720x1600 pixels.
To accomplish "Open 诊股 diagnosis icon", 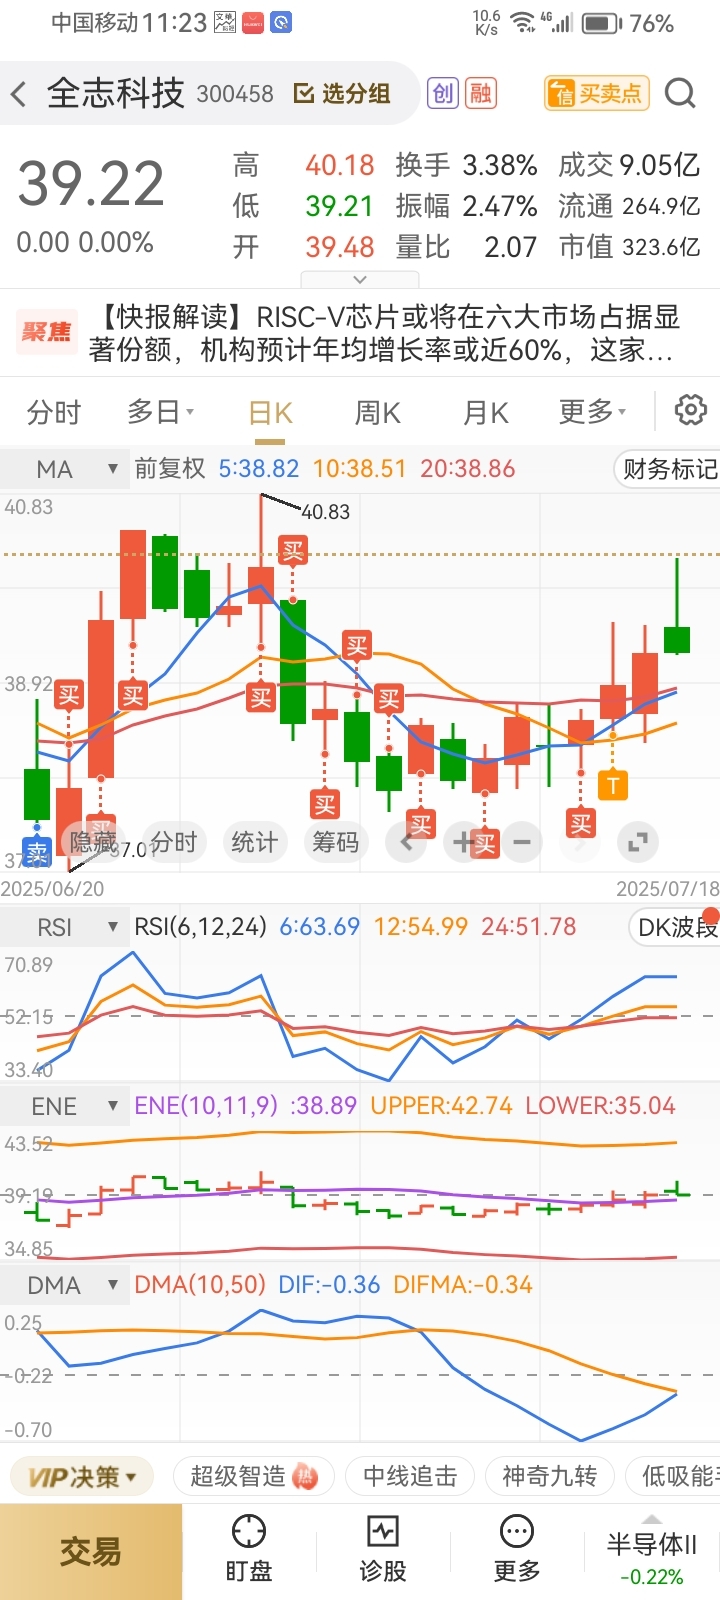I will [383, 1549].
